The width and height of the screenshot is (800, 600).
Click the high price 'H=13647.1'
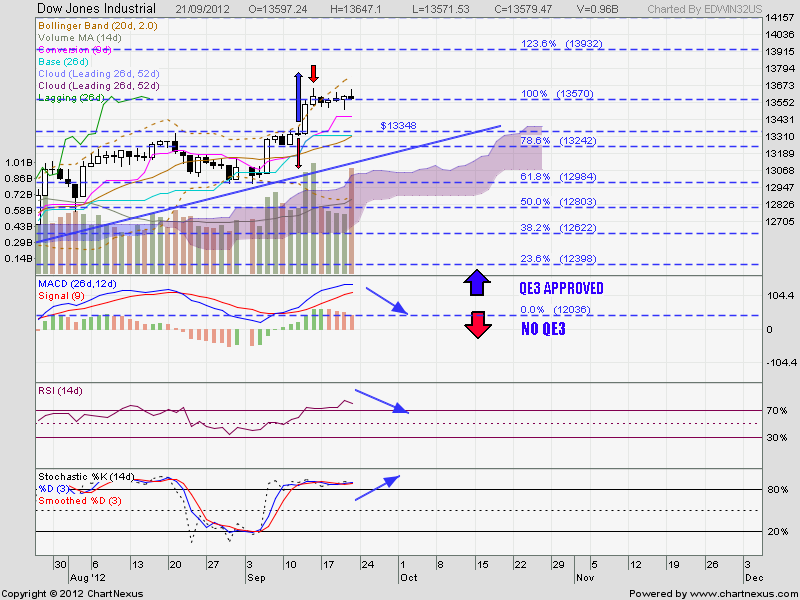click(x=356, y=9)
